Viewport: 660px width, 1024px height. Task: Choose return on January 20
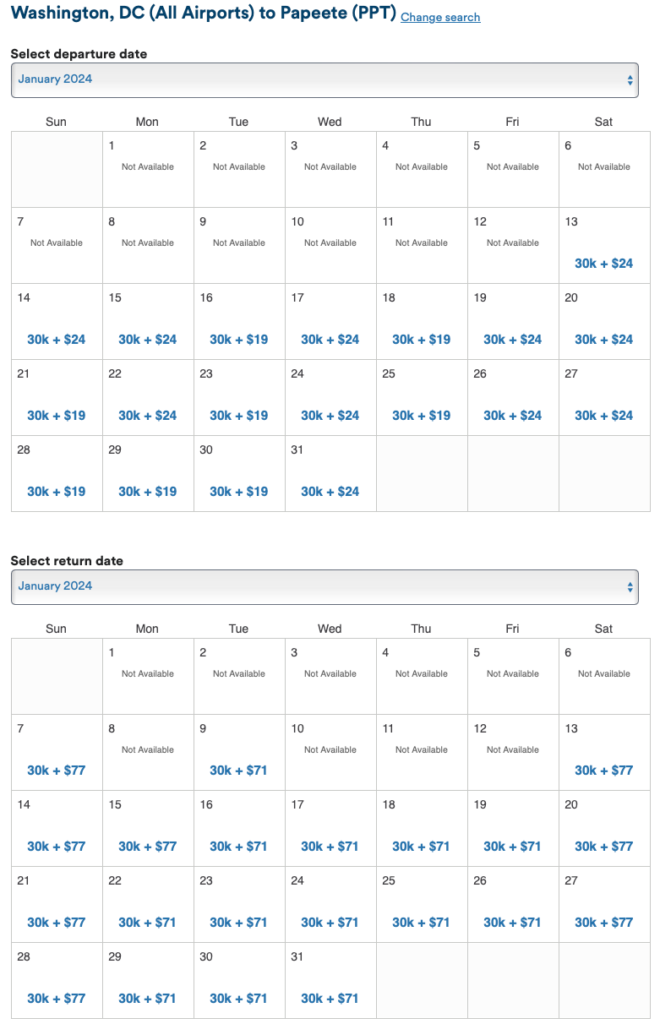click(x=604, y=847)
